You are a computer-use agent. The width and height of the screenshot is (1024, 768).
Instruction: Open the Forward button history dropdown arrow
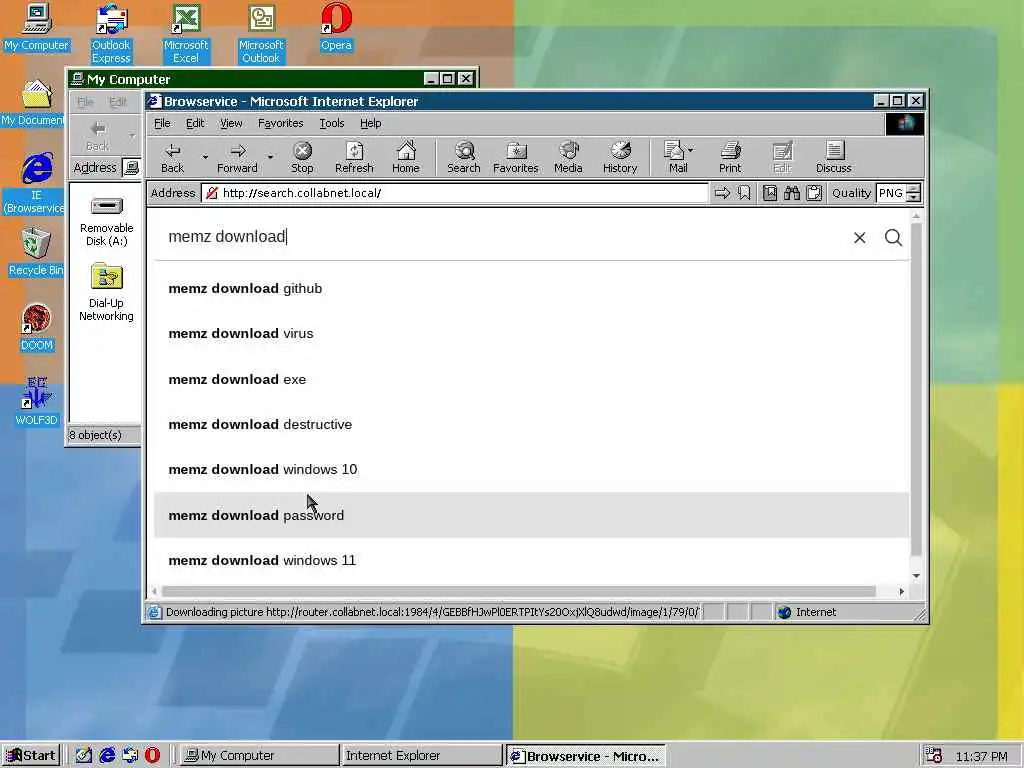click(270, 157)
